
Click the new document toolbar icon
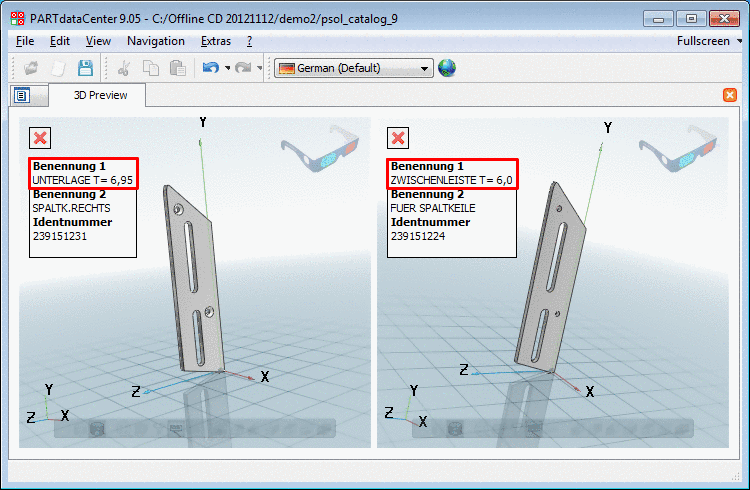[58, 68]
